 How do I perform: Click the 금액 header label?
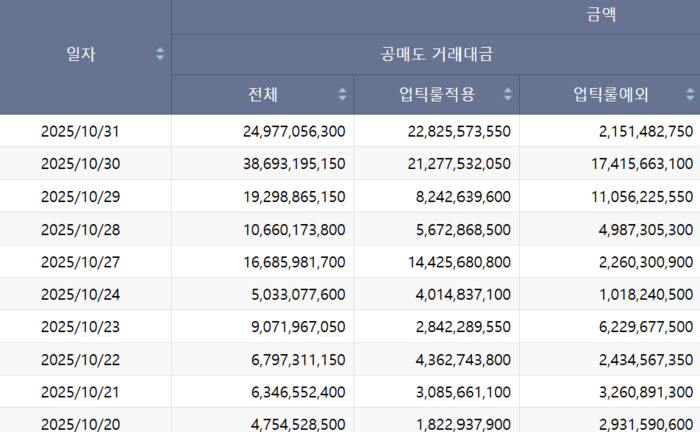[601, 14]
